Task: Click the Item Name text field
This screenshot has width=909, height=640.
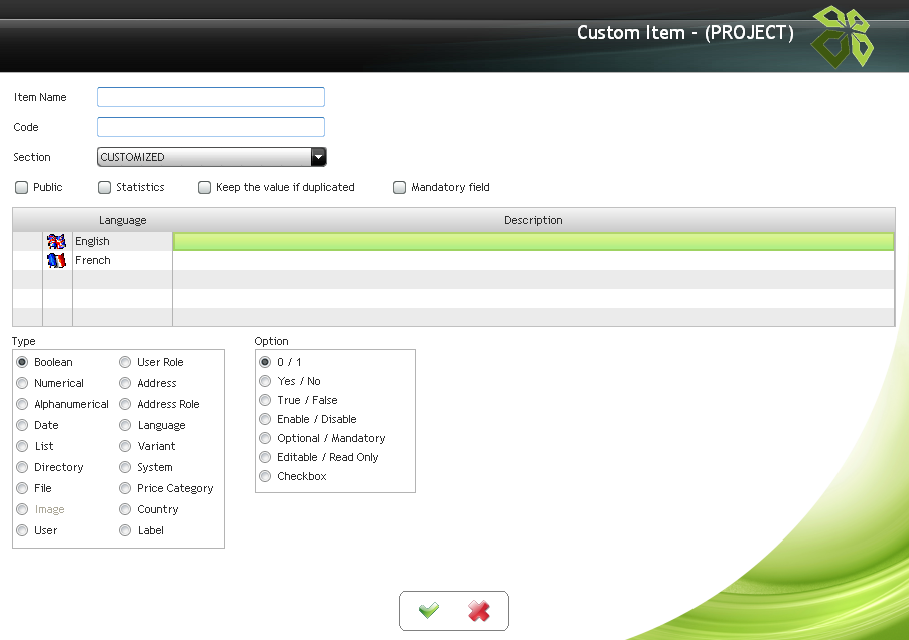Action: 211,97
